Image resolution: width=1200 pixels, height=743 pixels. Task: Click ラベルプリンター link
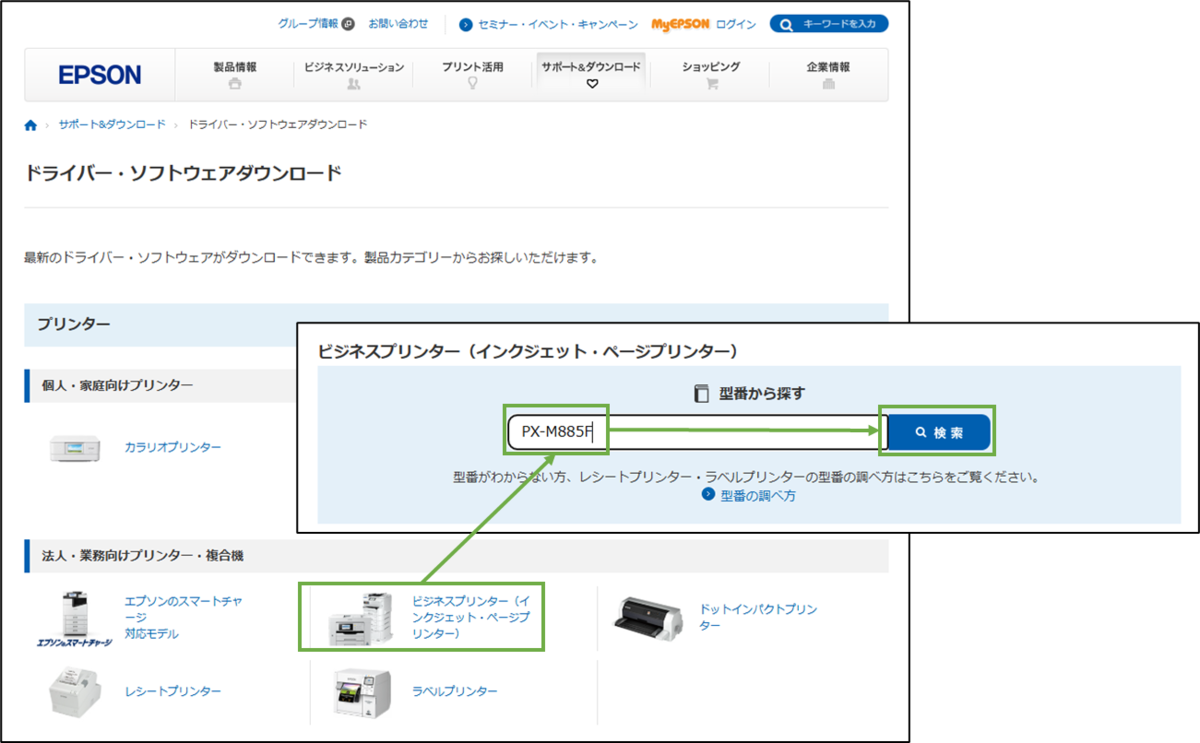coord(455,692)
